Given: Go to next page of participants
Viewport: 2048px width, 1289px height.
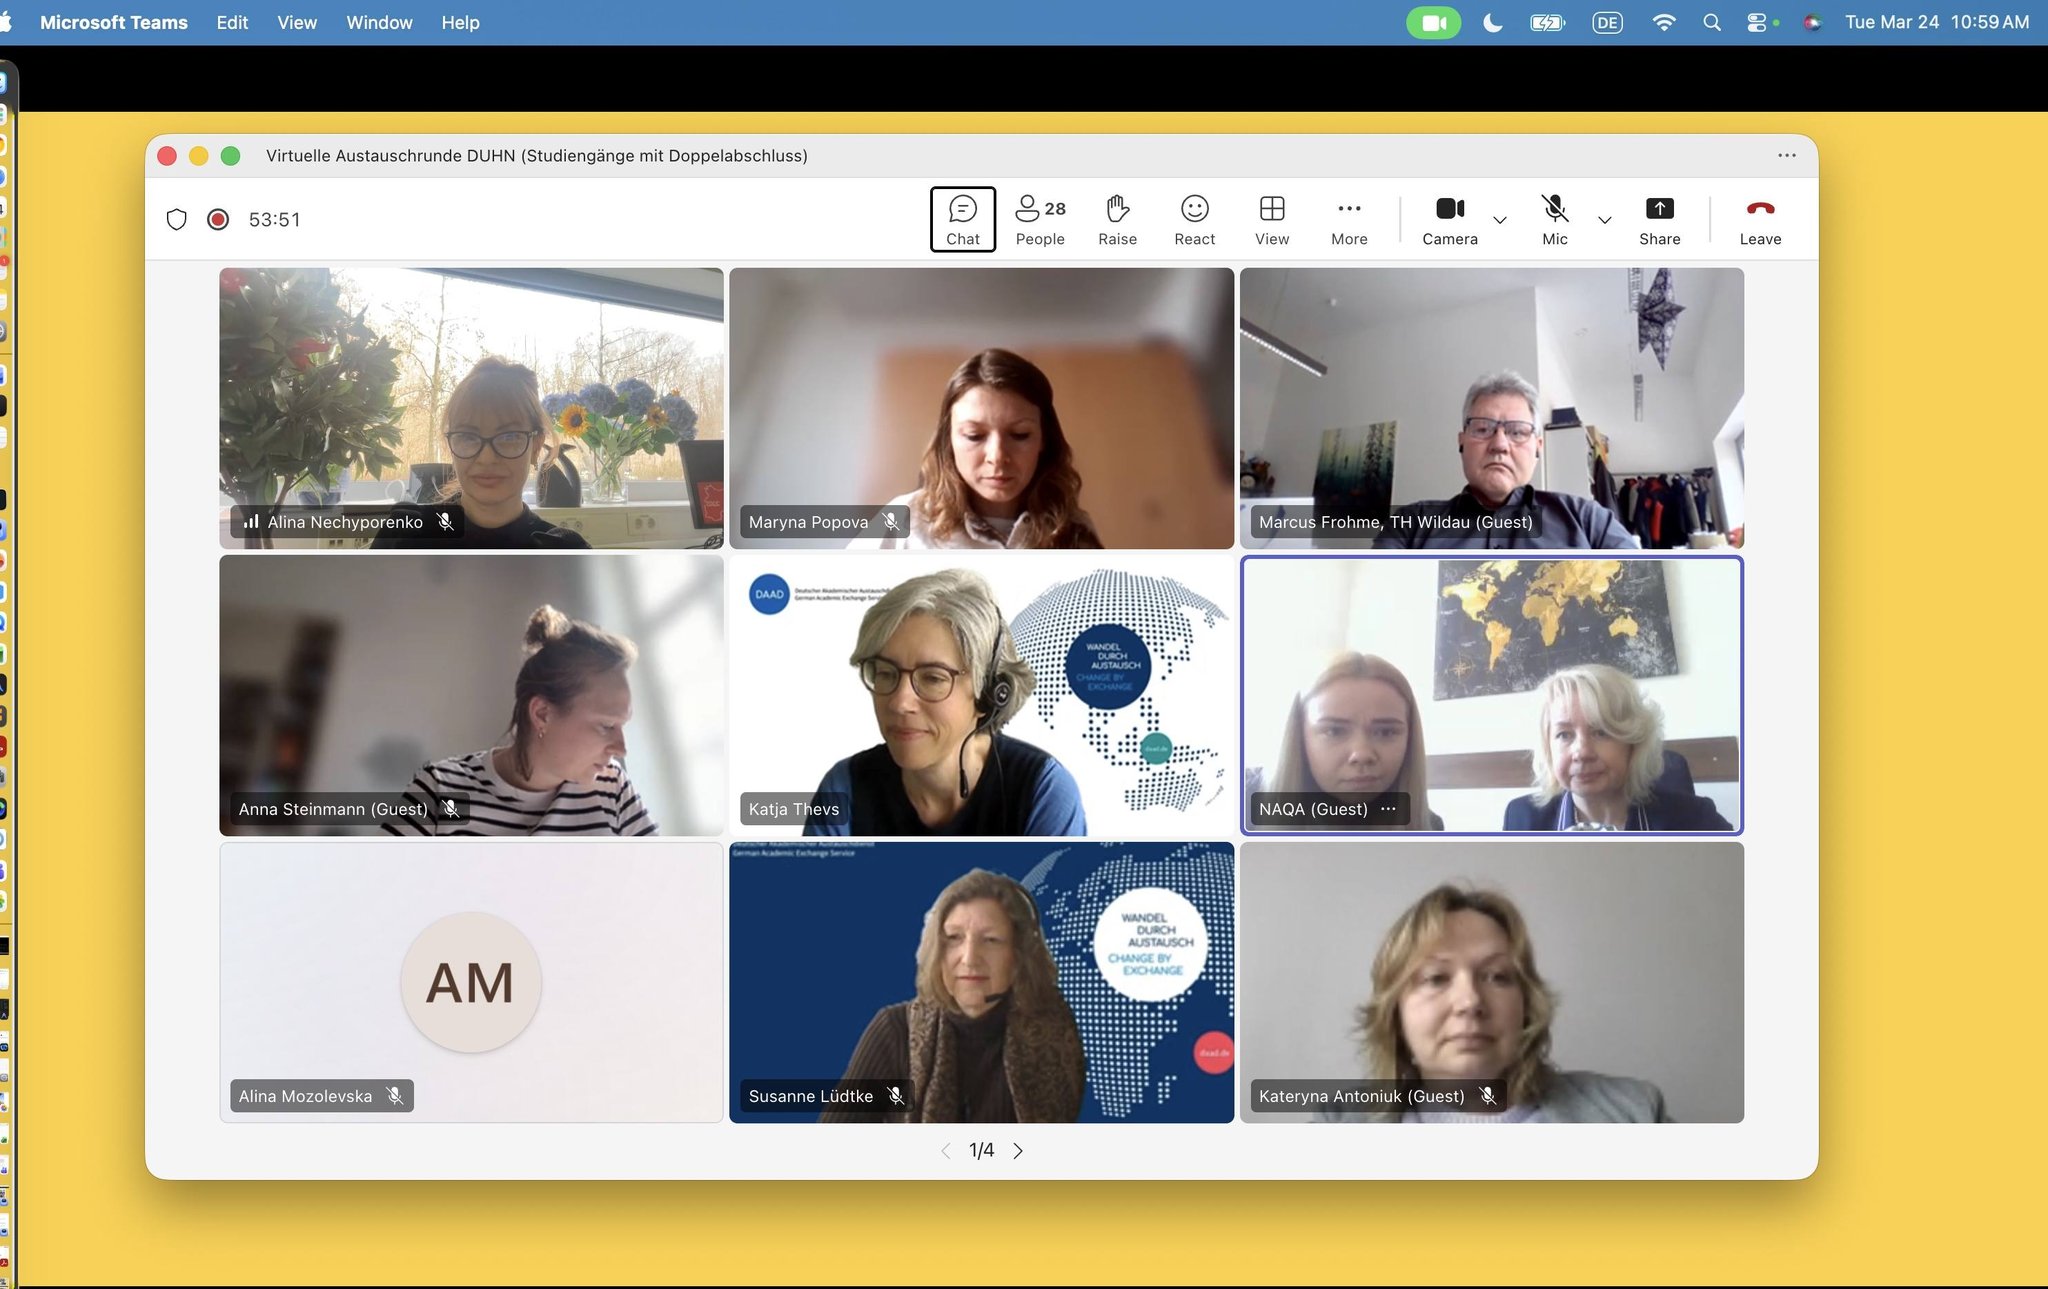Looking at the screenshot, I should [1018, 1151].
